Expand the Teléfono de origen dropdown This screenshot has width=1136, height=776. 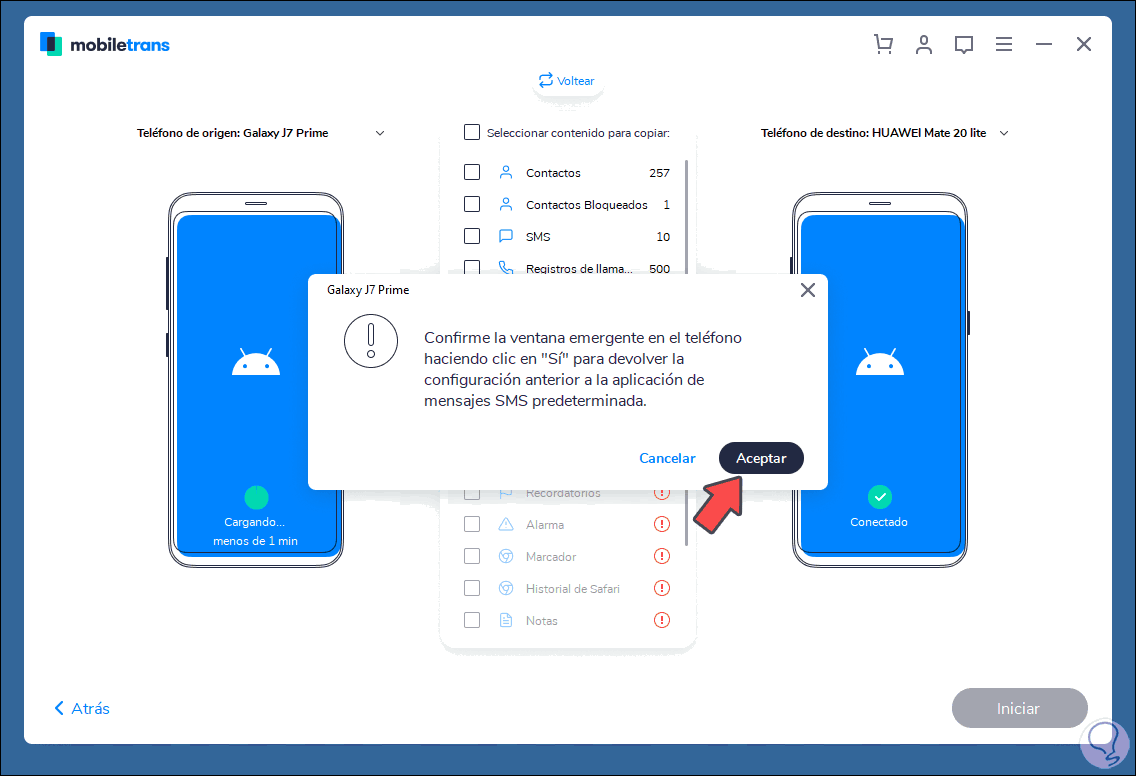(x=380, y=133)
